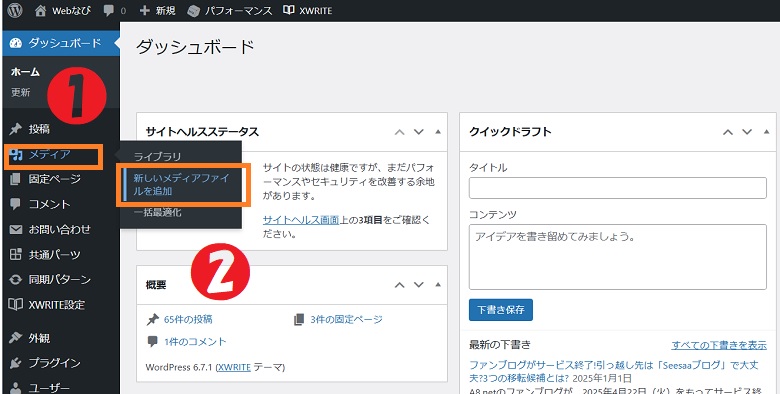Screen dimensions: 780x394
Task: Click the 固定ページ pages icon
Action: point(15,179)
